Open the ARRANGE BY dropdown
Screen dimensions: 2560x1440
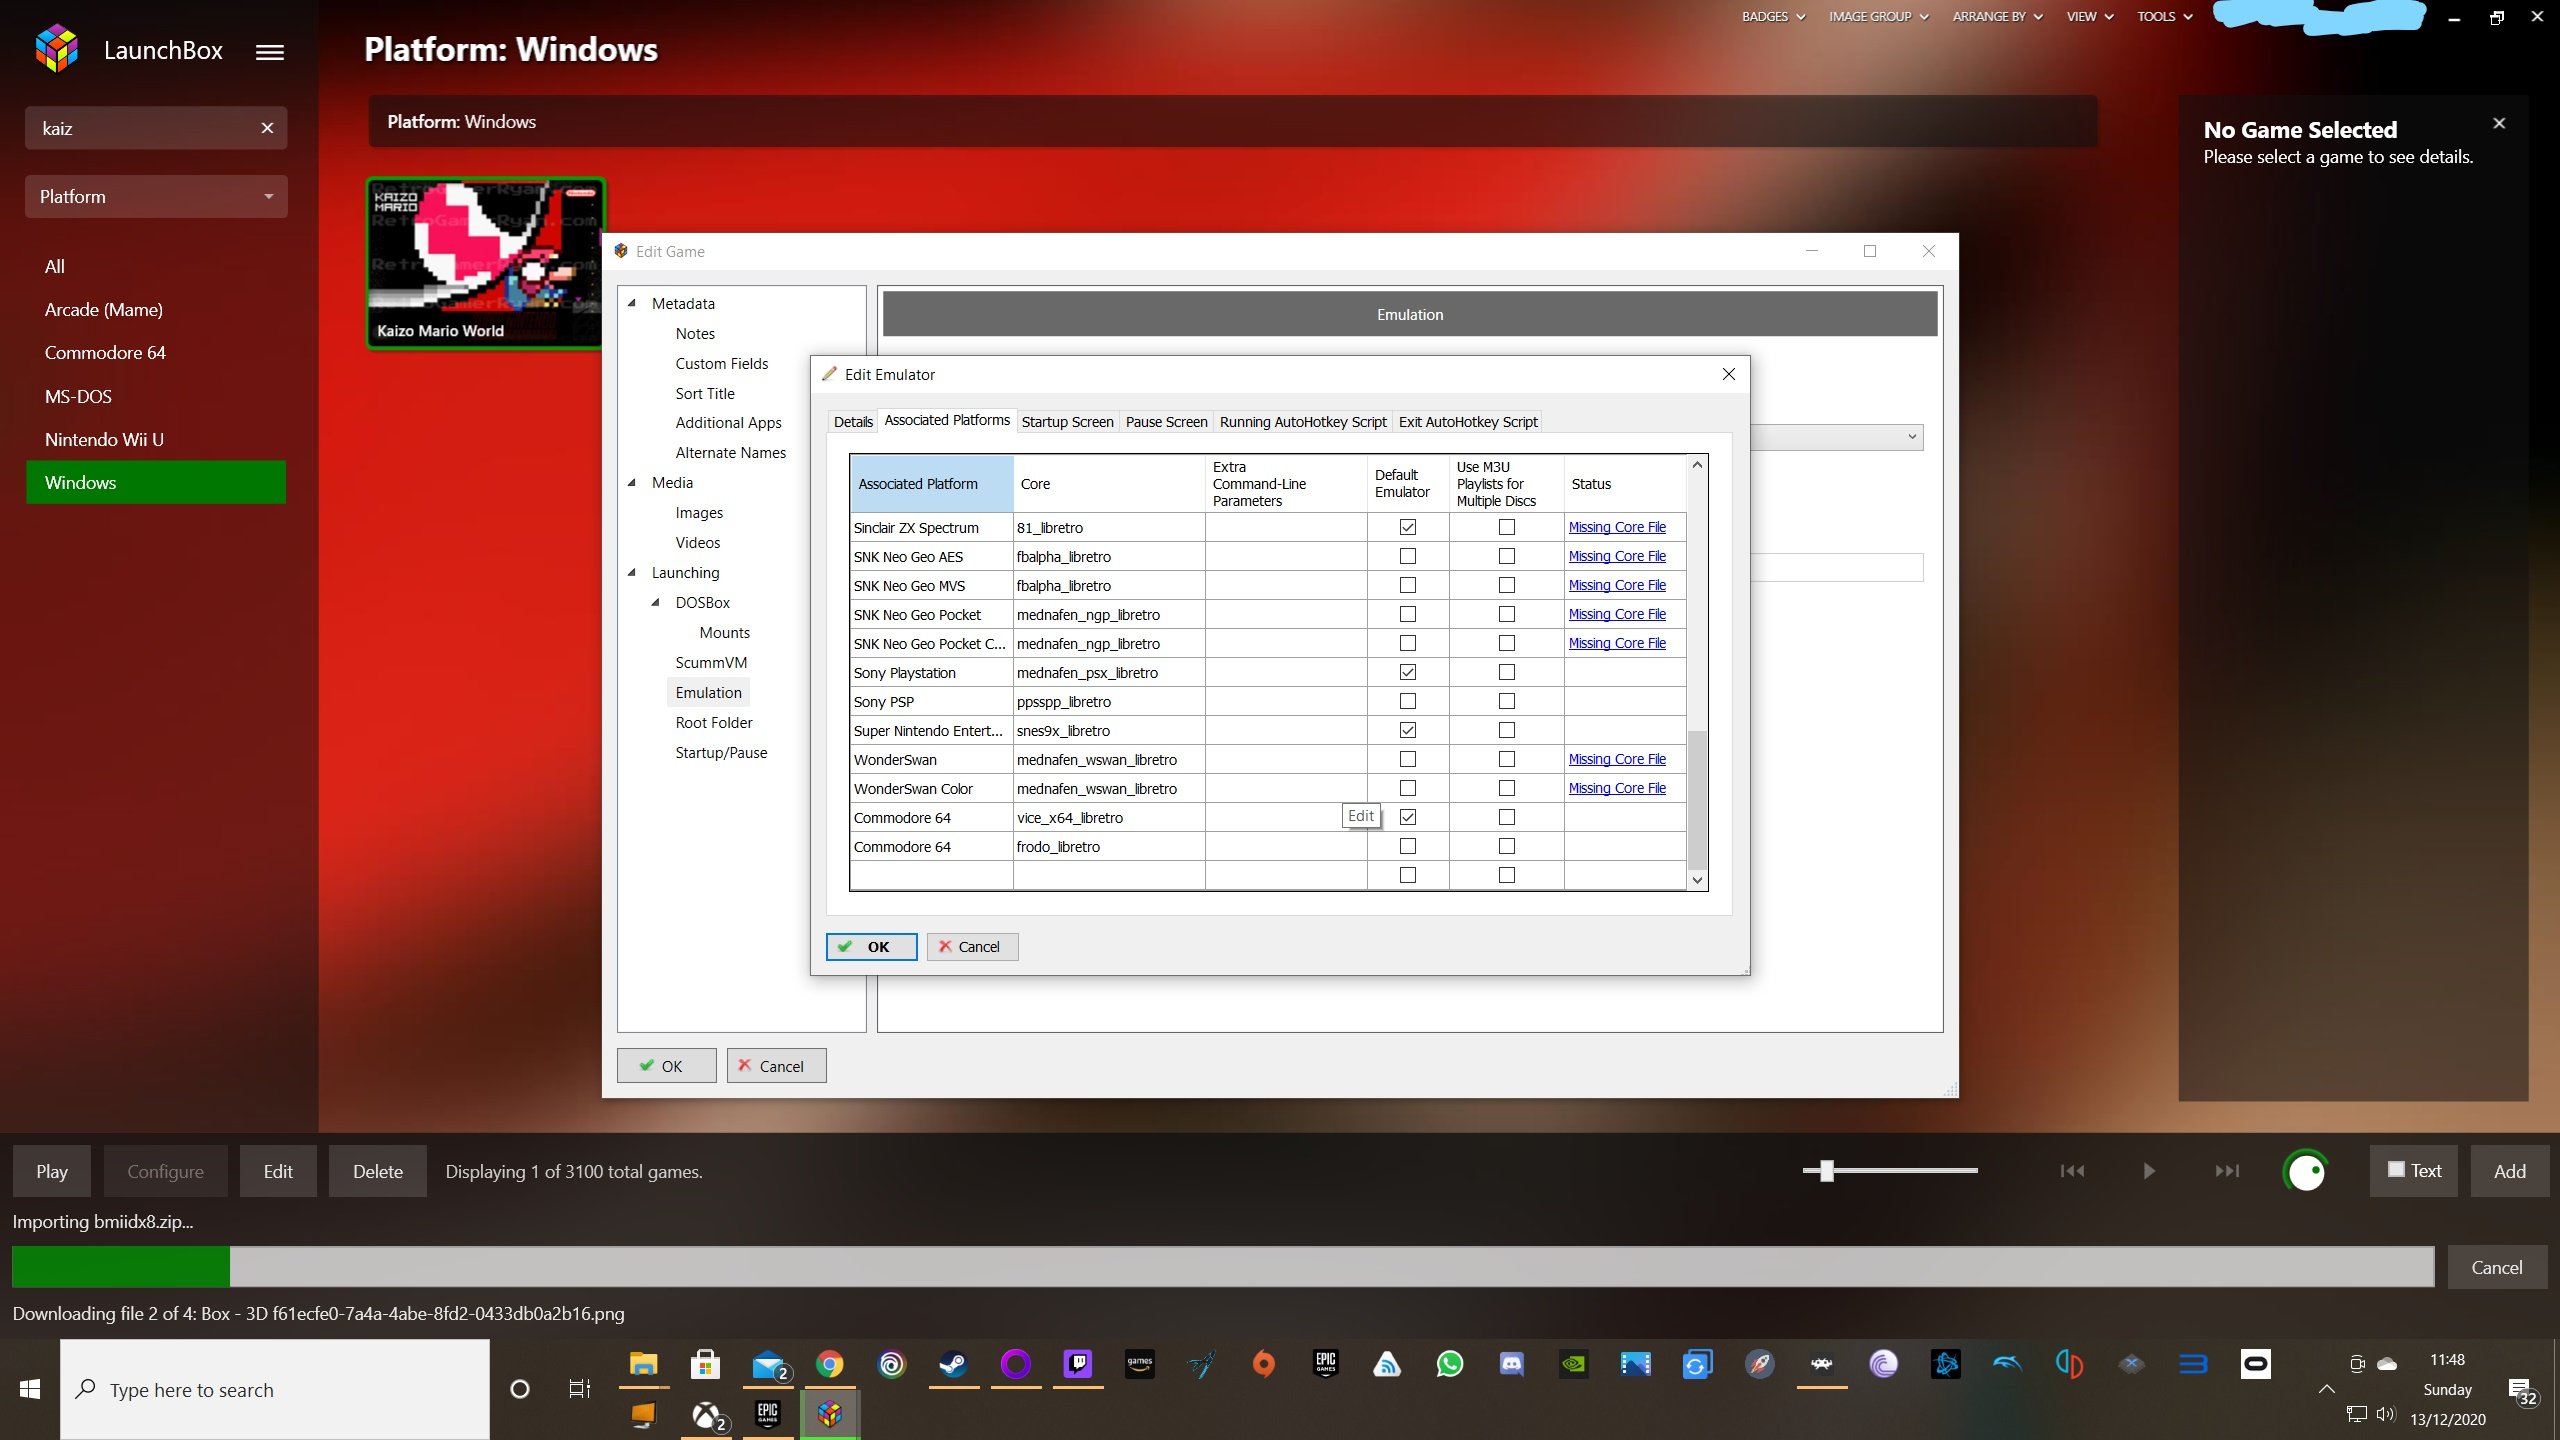coord(1997,17)
